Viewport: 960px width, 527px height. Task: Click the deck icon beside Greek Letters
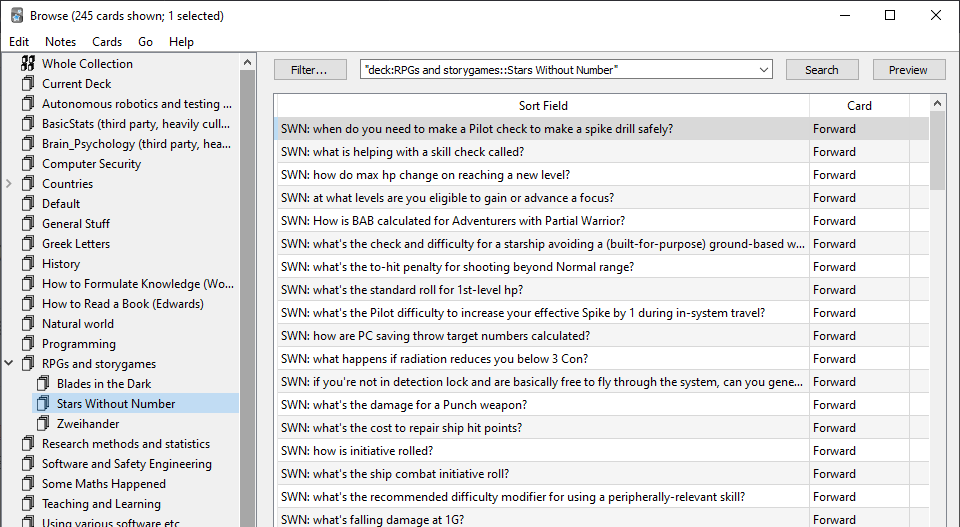click(28, 244)
